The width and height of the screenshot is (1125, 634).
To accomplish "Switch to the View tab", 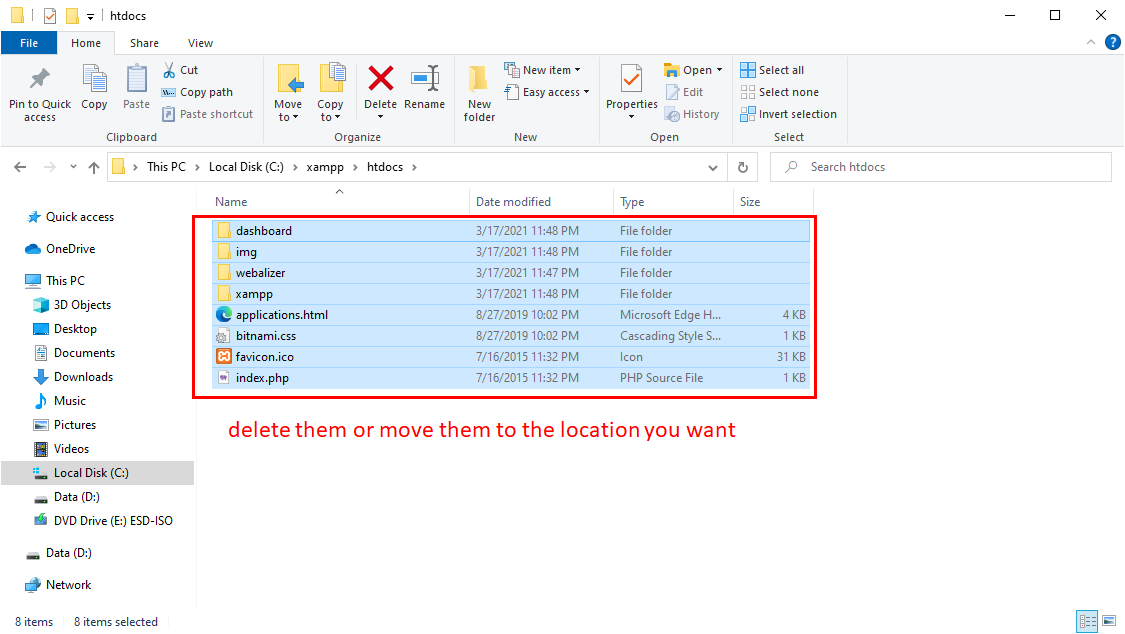I will tap(200, 43).
